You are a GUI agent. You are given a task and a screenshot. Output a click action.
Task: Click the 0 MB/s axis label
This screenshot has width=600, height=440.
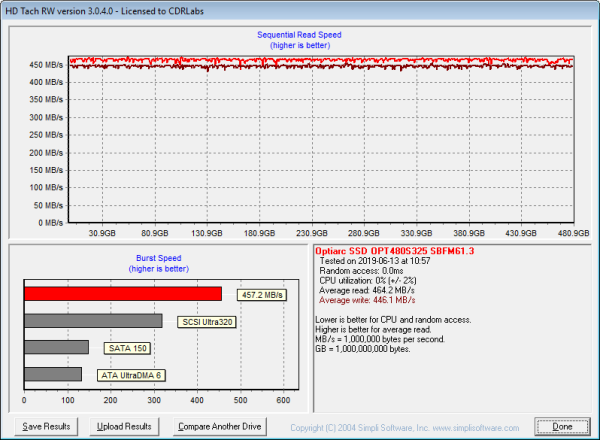(x=51, y=223)
